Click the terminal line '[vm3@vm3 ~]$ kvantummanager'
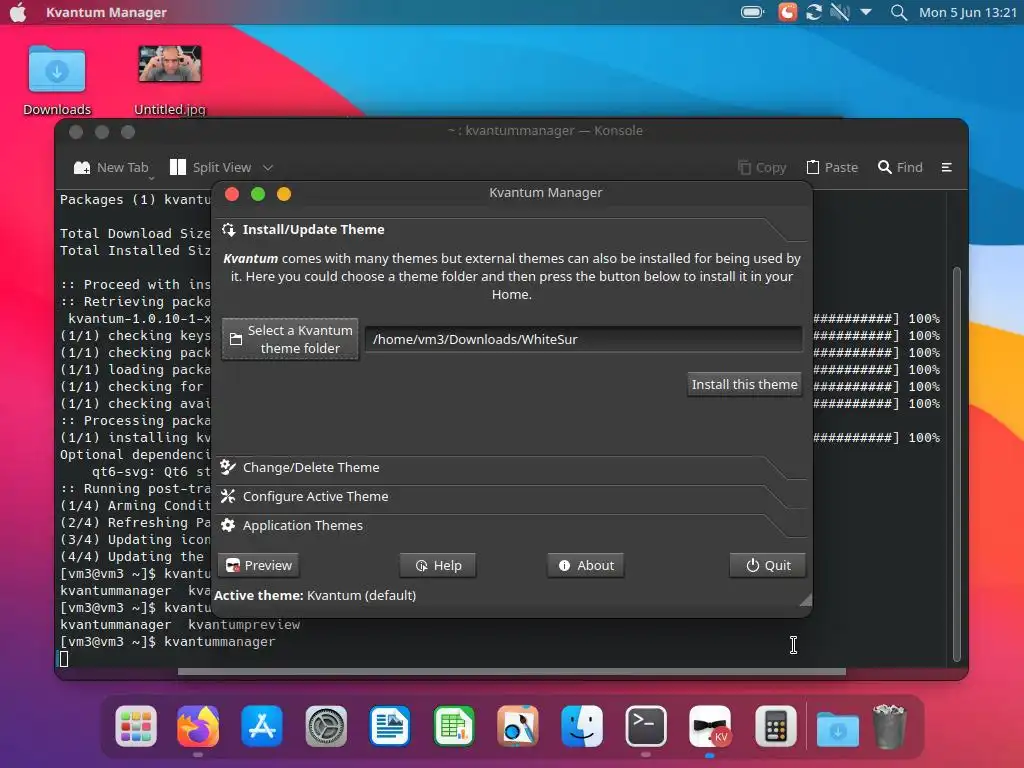The image size is (1024, 768). click(168, 642)
